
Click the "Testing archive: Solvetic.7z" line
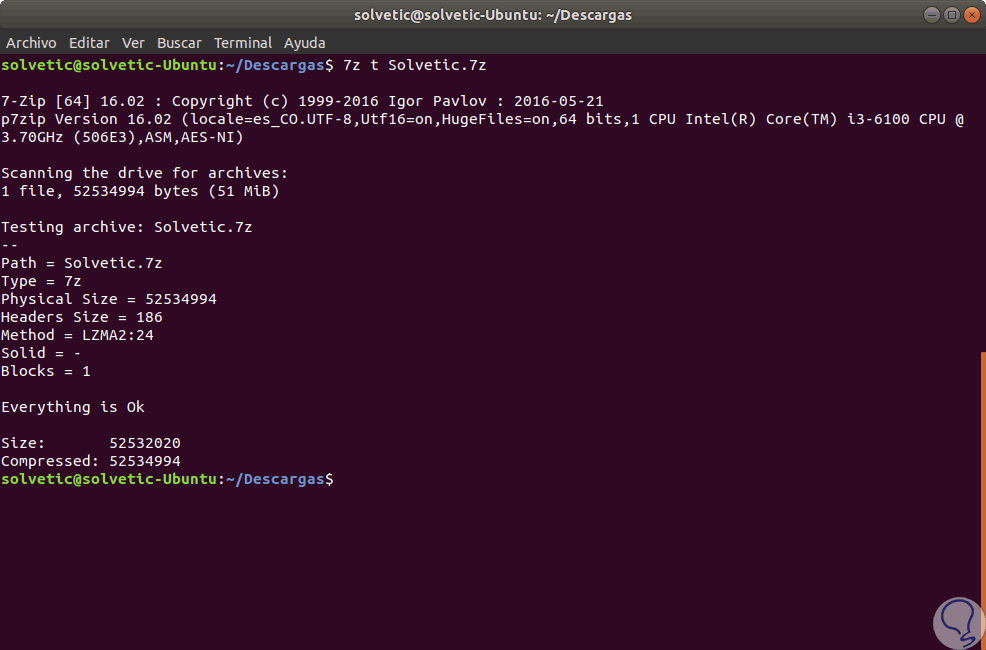coord(127,227)
